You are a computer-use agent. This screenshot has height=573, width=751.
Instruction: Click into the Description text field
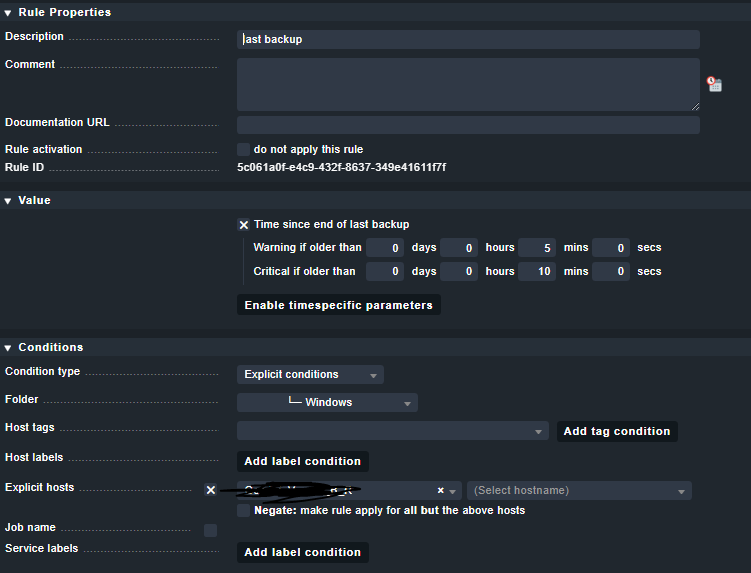pyautogui.click(x=468, y=39)
